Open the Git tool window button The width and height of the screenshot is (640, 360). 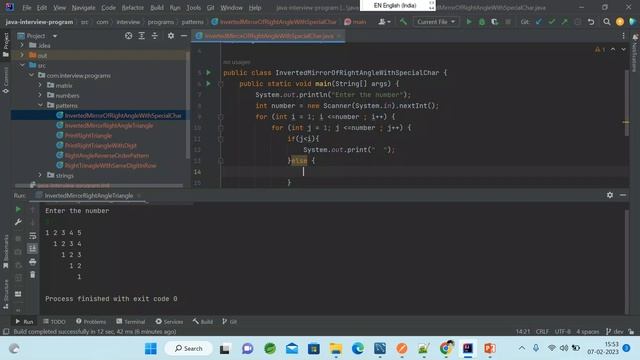pos(229,322)
